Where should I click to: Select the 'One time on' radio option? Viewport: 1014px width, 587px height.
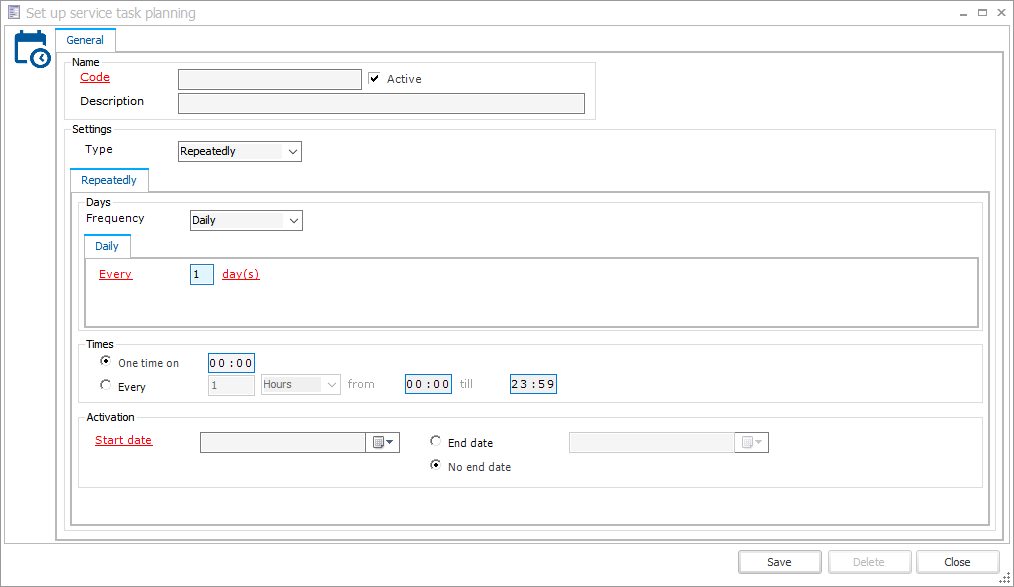coord(106,361)
